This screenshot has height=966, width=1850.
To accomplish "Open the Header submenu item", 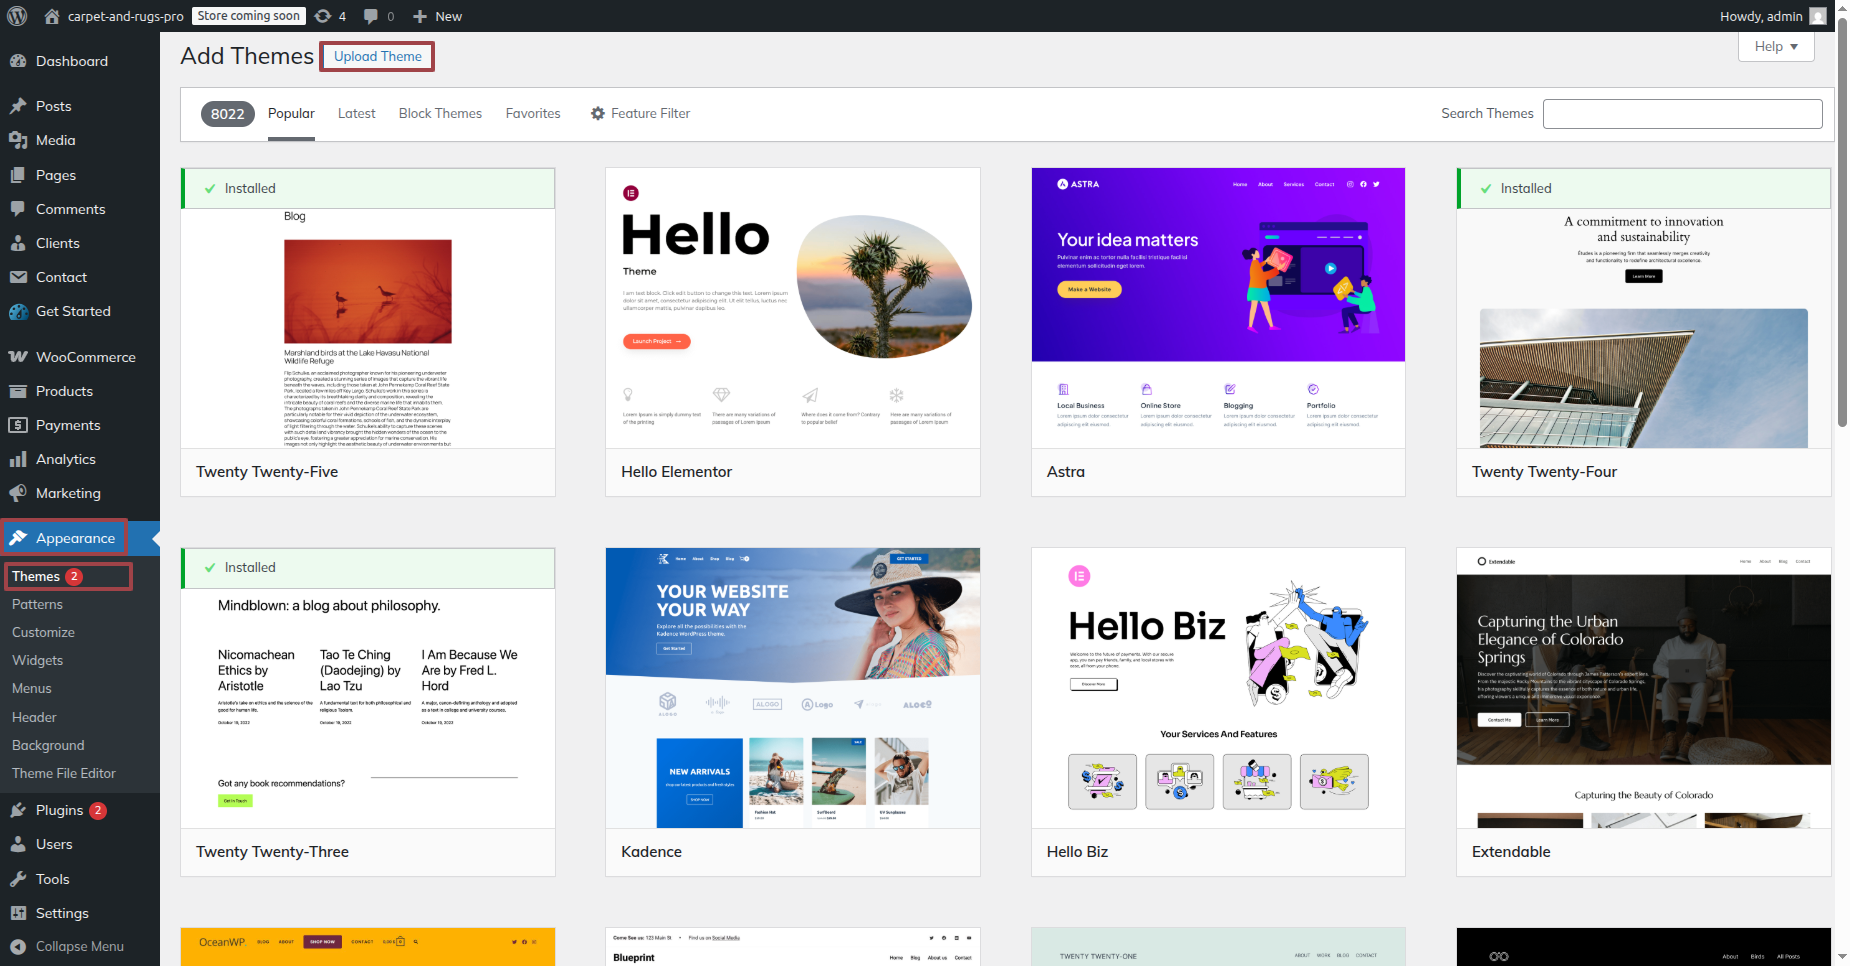I will [x=34, y=717].
